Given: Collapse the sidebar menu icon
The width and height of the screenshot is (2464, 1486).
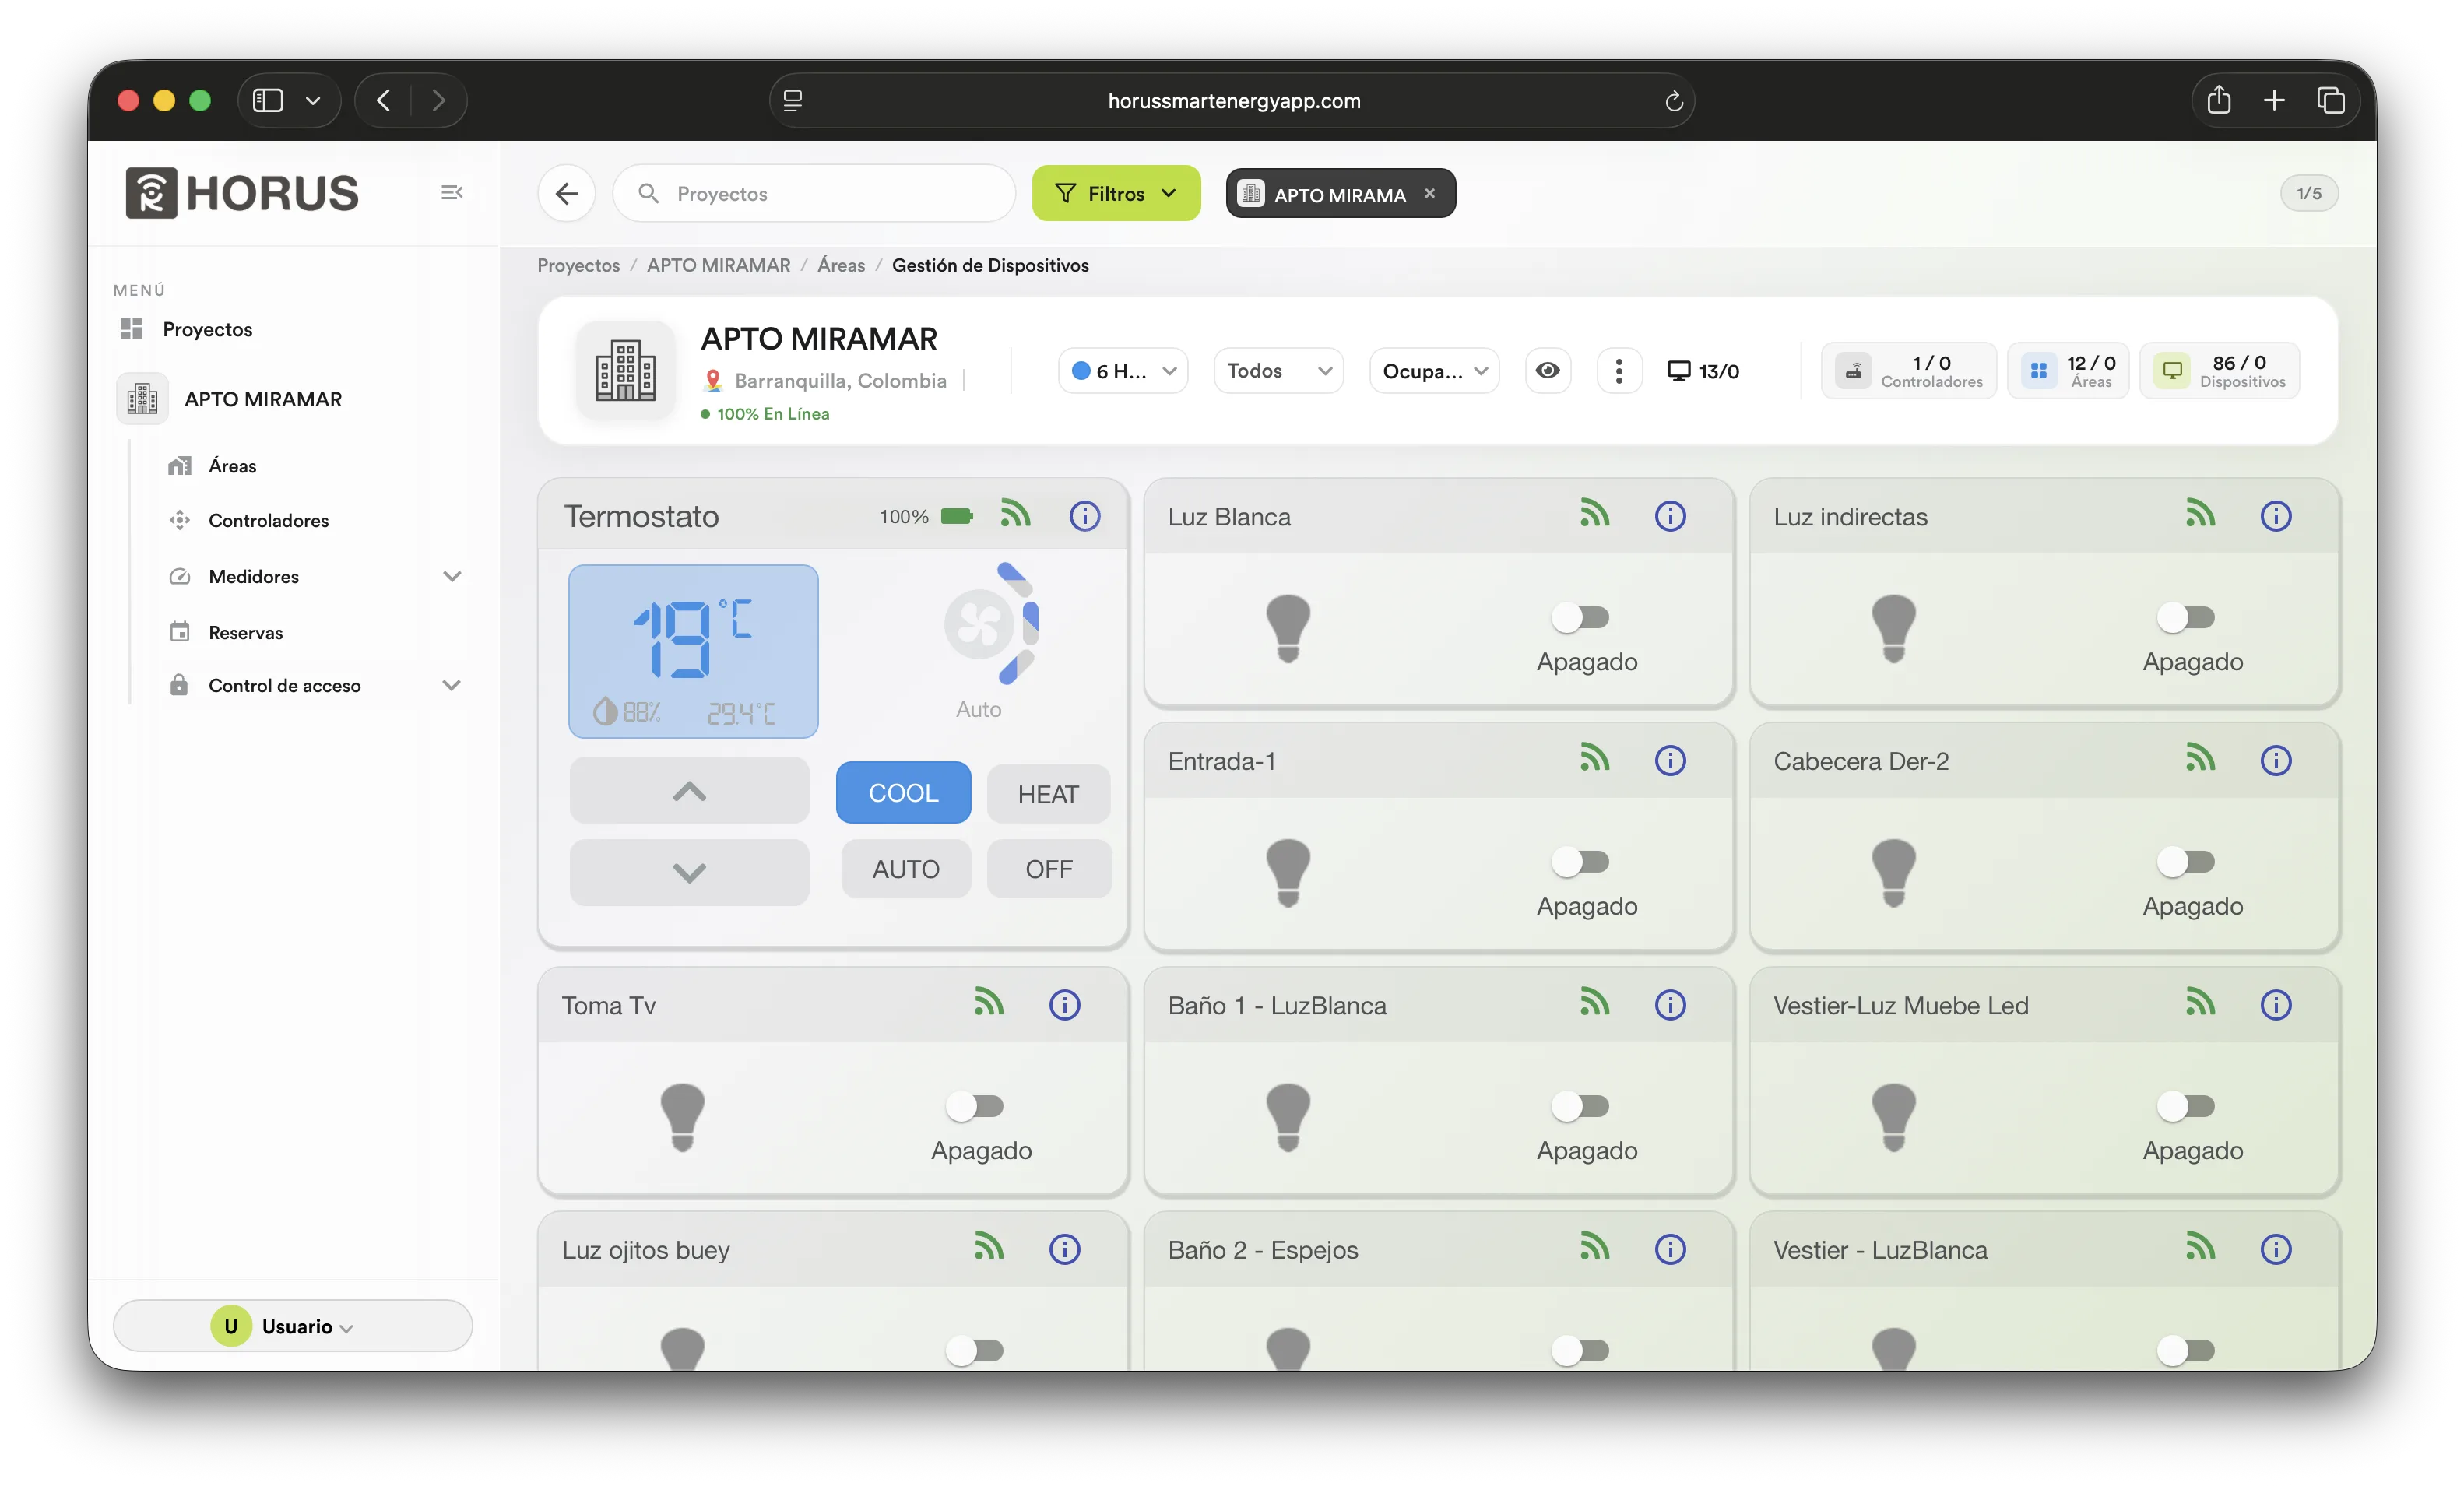Looking at the screenshot, I should pyautogui.click(x=452, y=192).
